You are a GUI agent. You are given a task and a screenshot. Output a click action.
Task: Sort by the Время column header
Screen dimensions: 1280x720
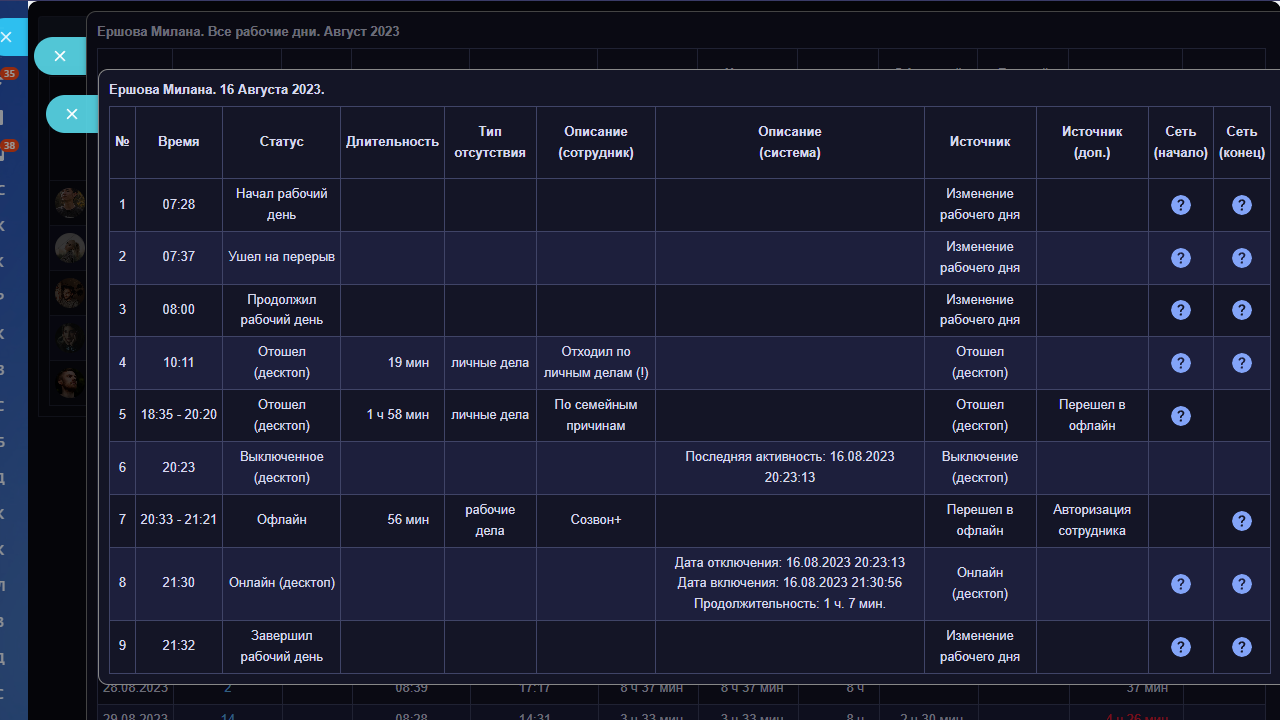179,142
